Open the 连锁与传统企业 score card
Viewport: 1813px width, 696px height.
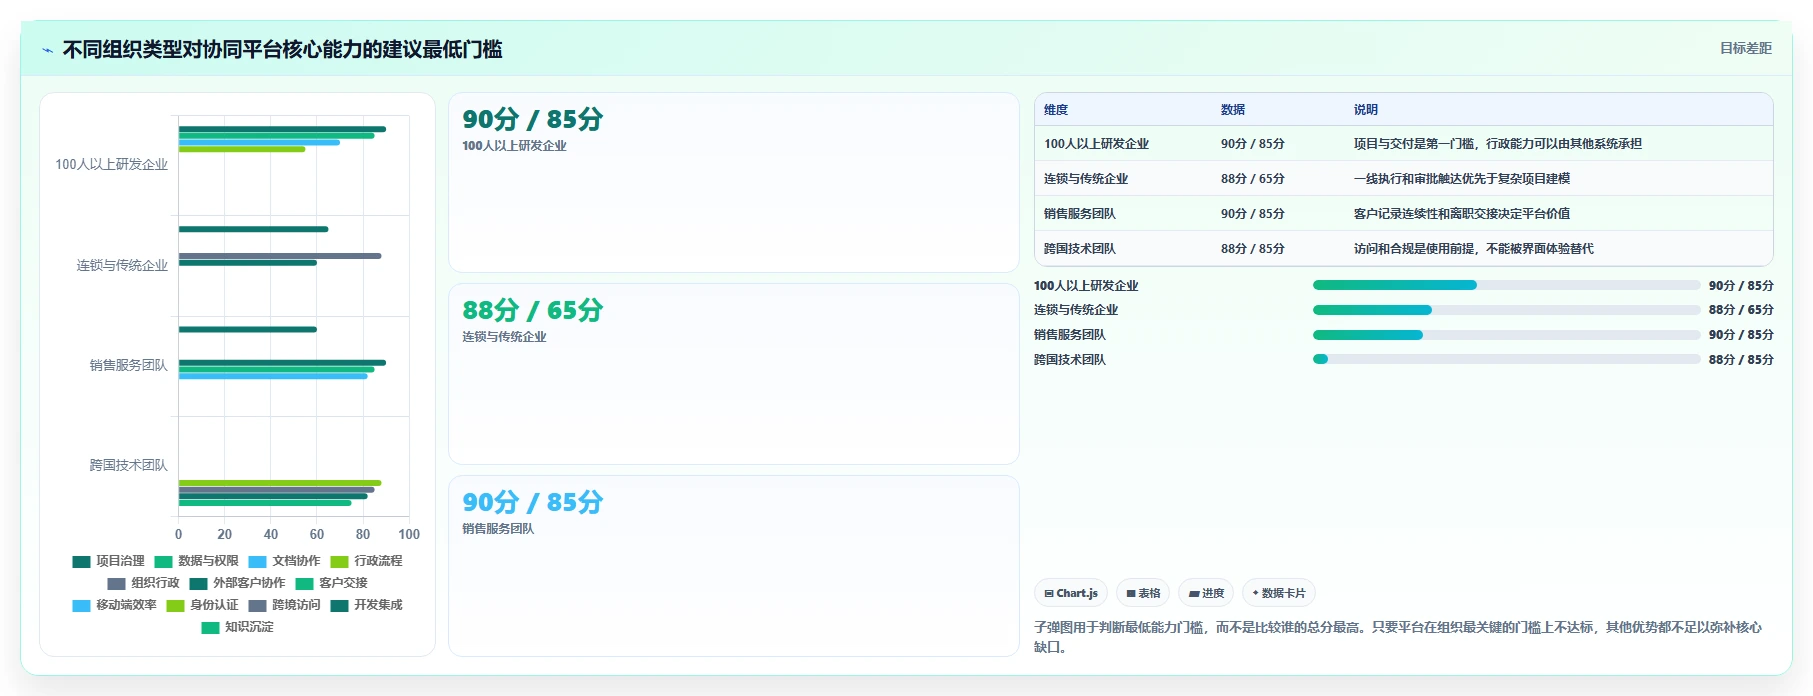(734, 374)
